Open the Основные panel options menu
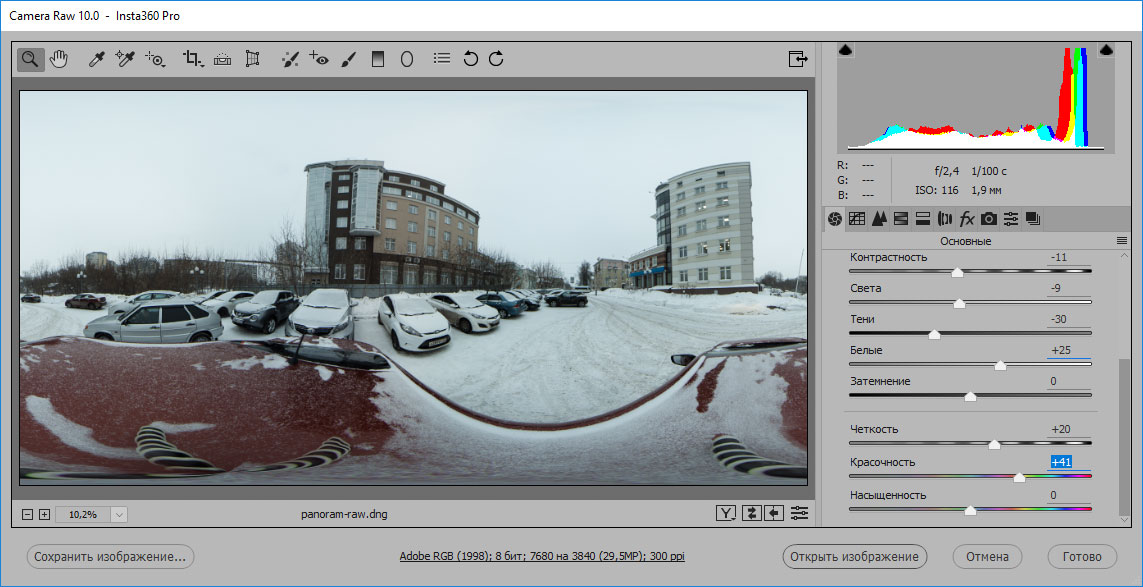 point(1122,241)
